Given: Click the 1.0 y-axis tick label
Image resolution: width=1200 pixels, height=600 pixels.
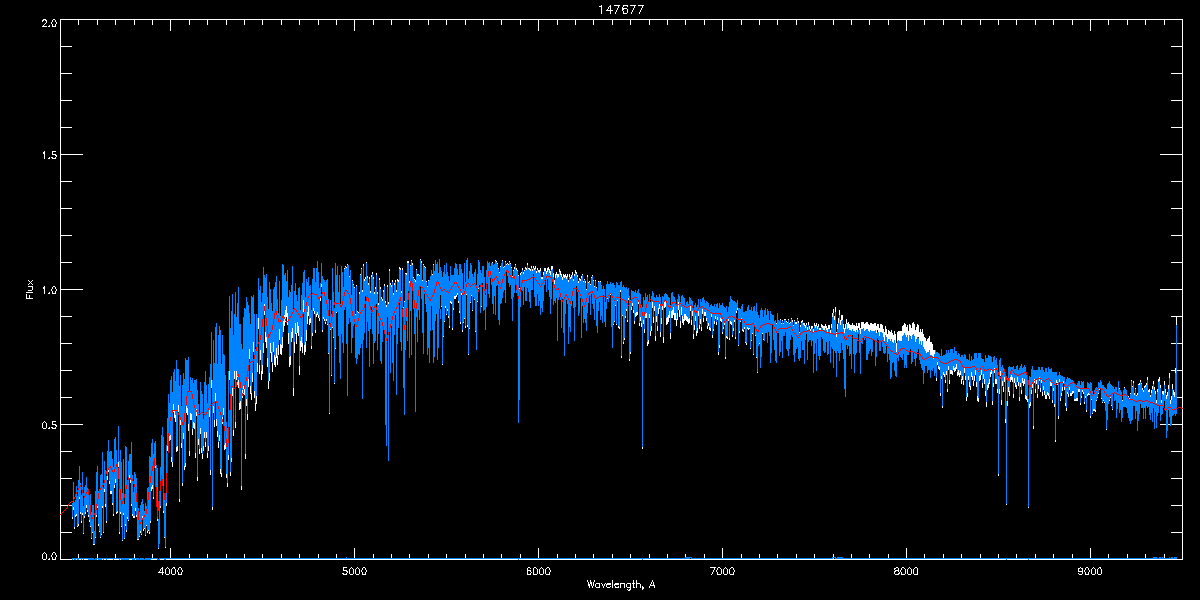Looking at the screenshot, I should pos(48,290).
